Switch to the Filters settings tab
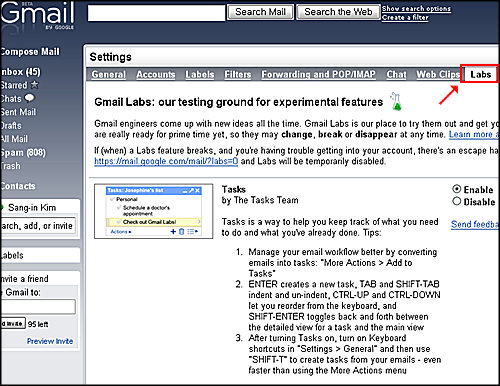 point(238,74)
